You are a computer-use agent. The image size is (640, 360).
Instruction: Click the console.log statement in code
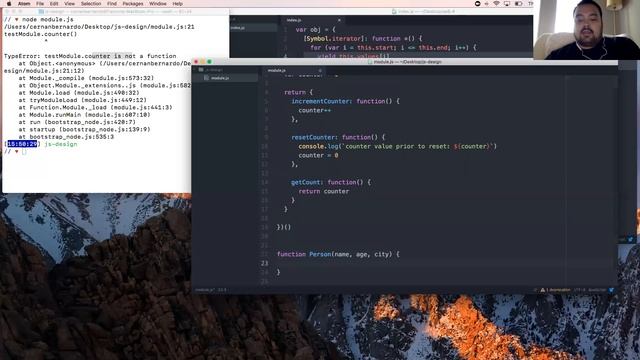coord(398,146)
